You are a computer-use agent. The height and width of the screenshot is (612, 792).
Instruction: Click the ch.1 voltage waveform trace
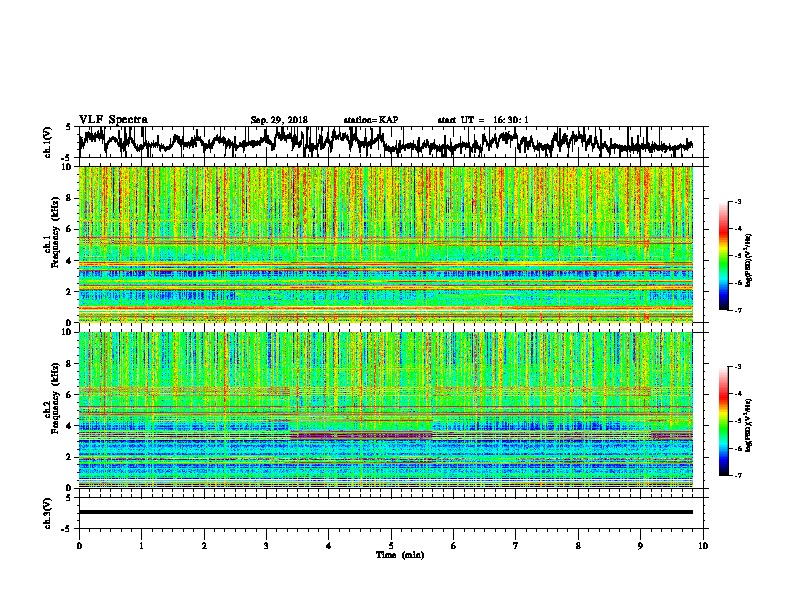[385, 142]
